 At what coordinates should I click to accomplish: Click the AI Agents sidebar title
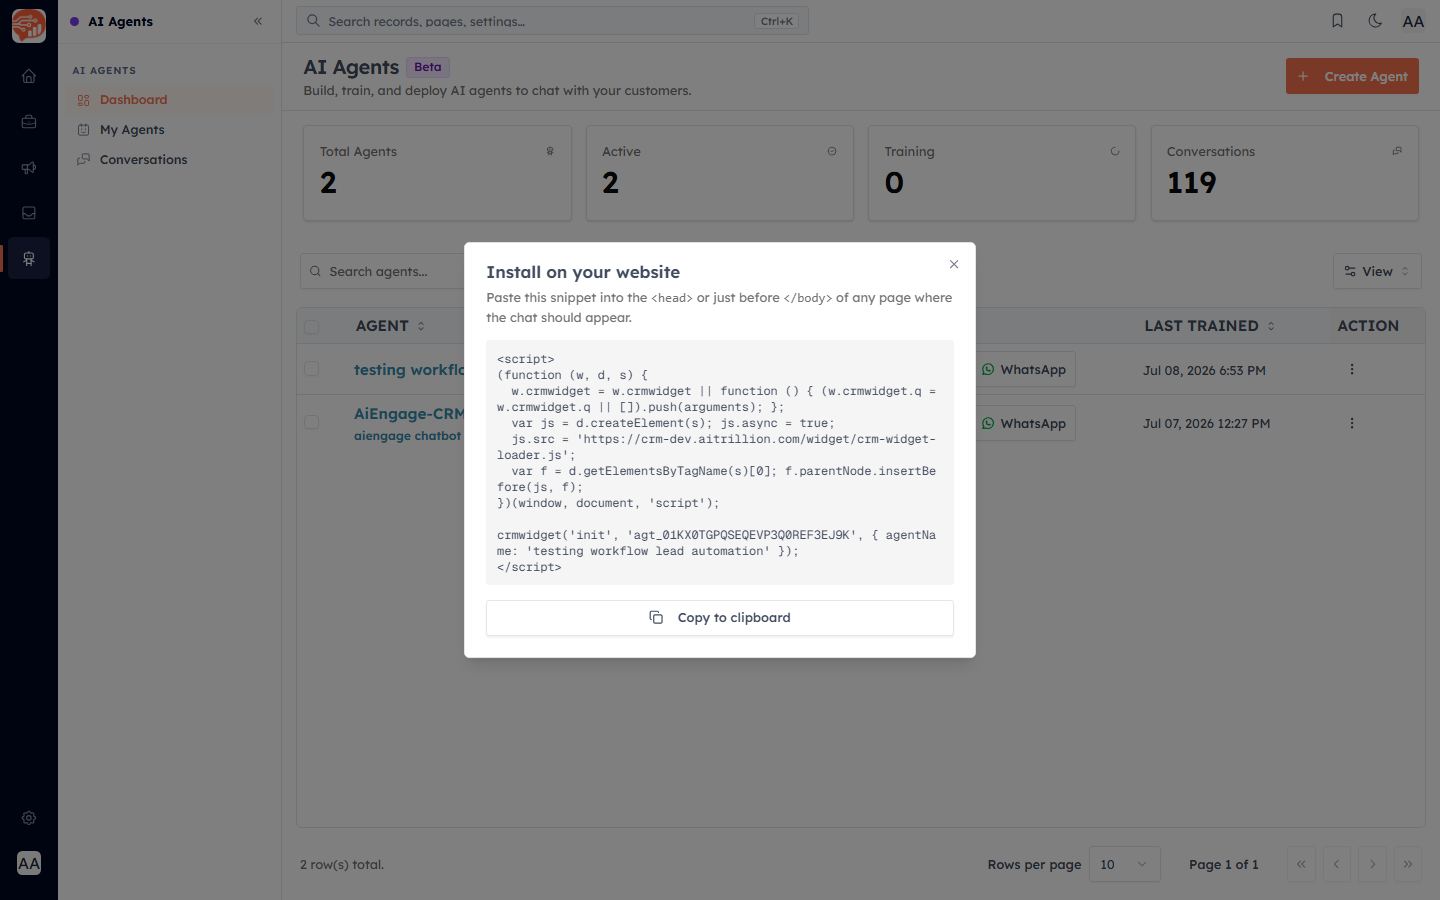click(x=121, y=21)
